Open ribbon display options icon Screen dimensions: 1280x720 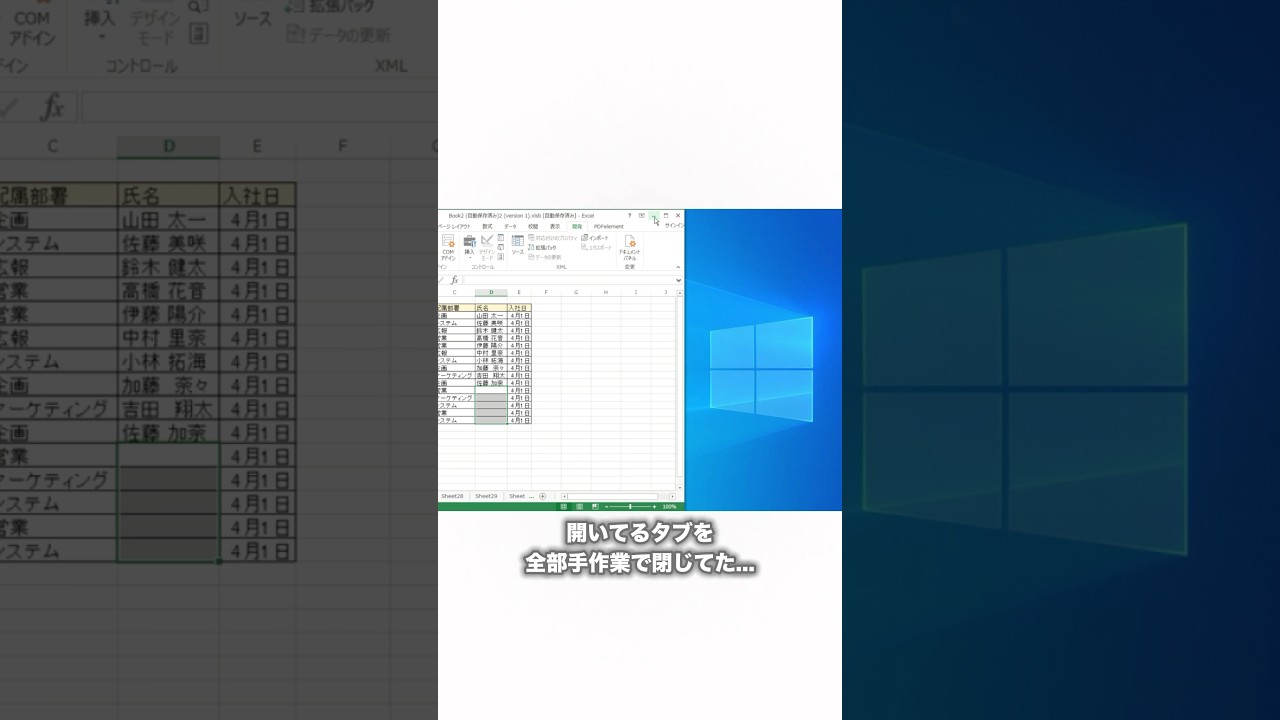pos(641,215)
